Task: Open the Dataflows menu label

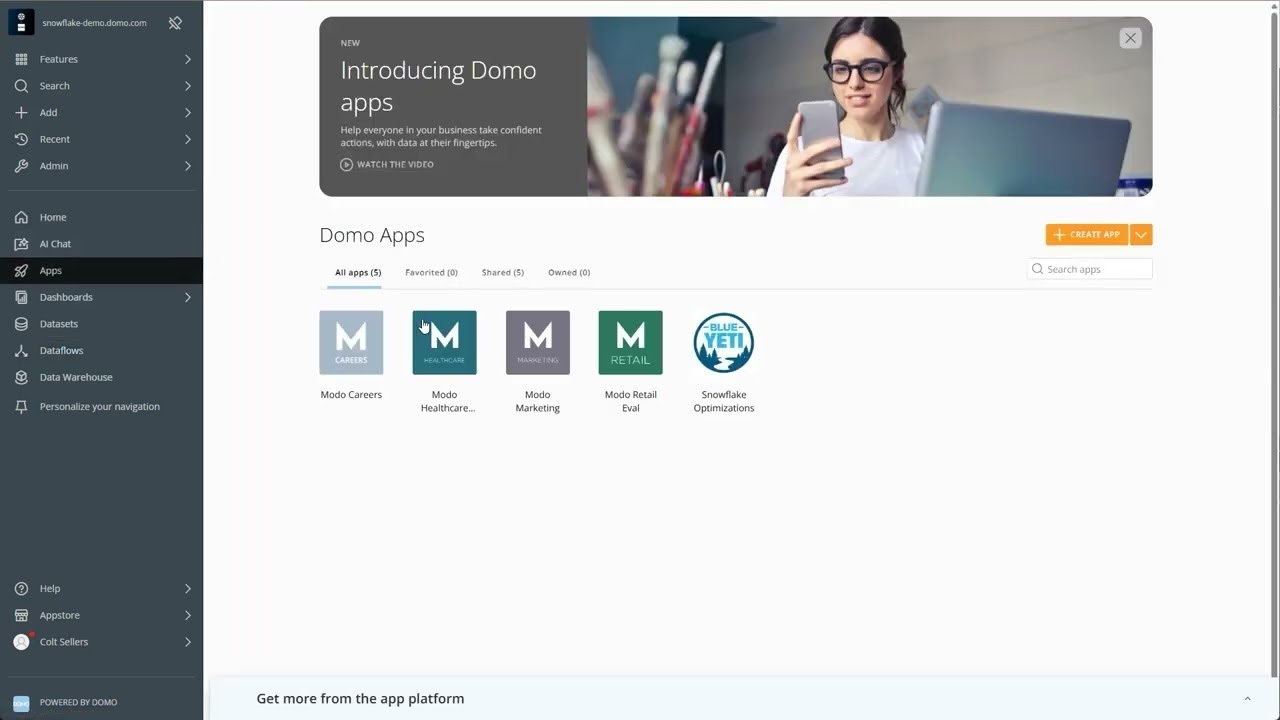Action: 62,350
